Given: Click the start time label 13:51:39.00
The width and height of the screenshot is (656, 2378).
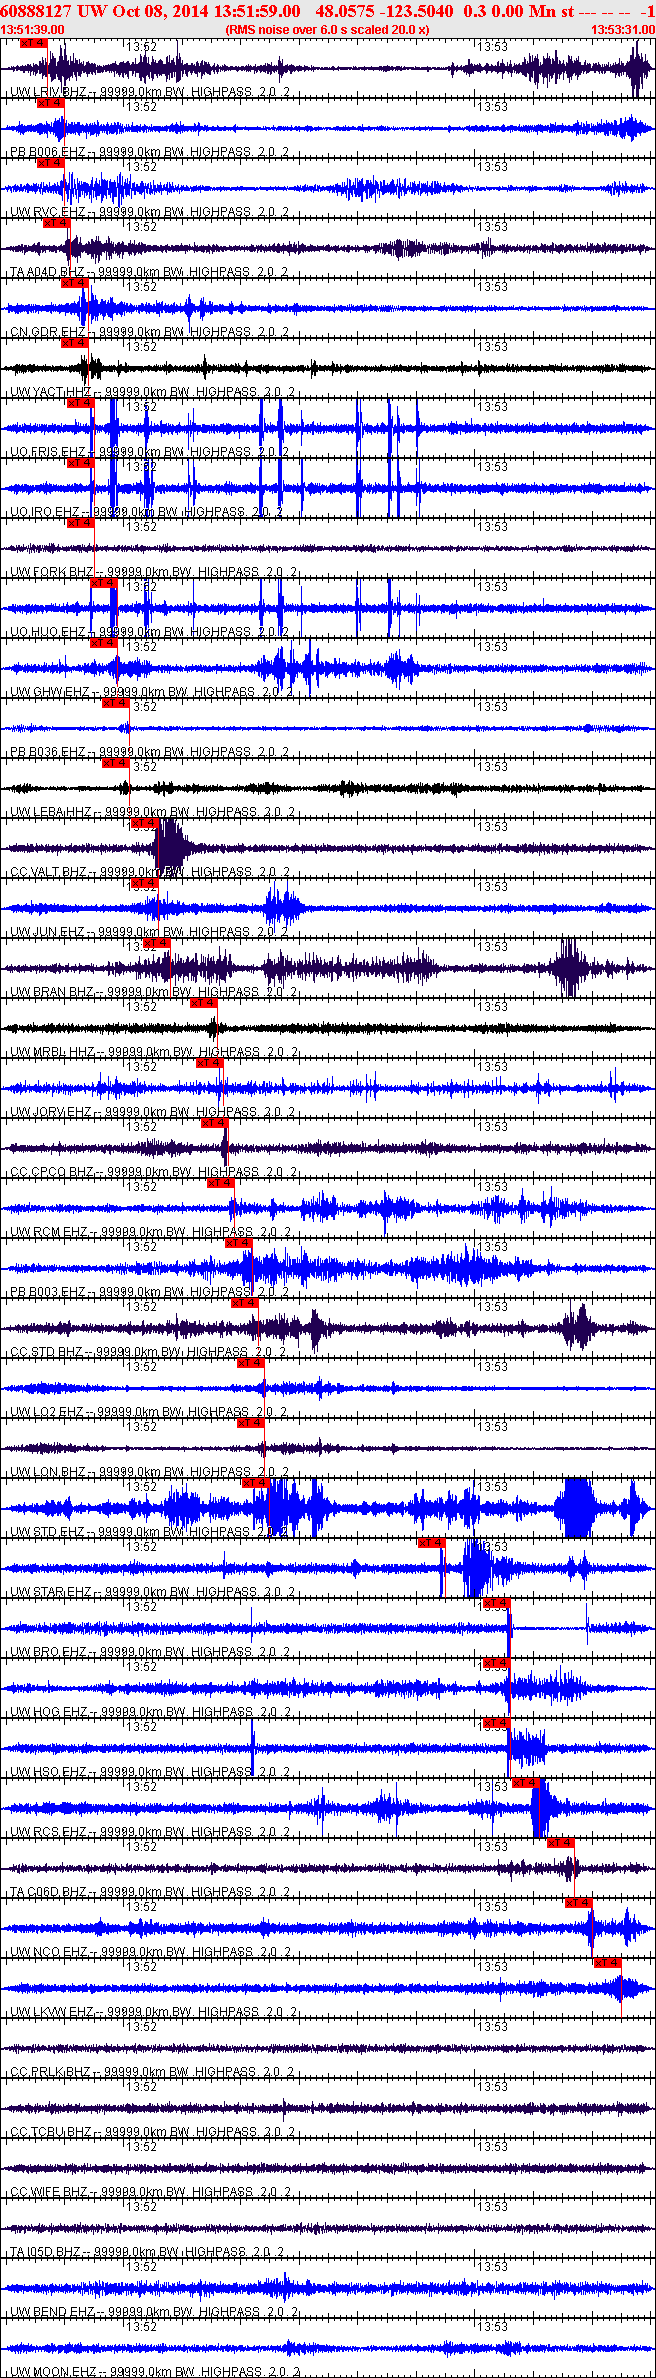Looking at the screenshot, I should click(x=33, y=30).
